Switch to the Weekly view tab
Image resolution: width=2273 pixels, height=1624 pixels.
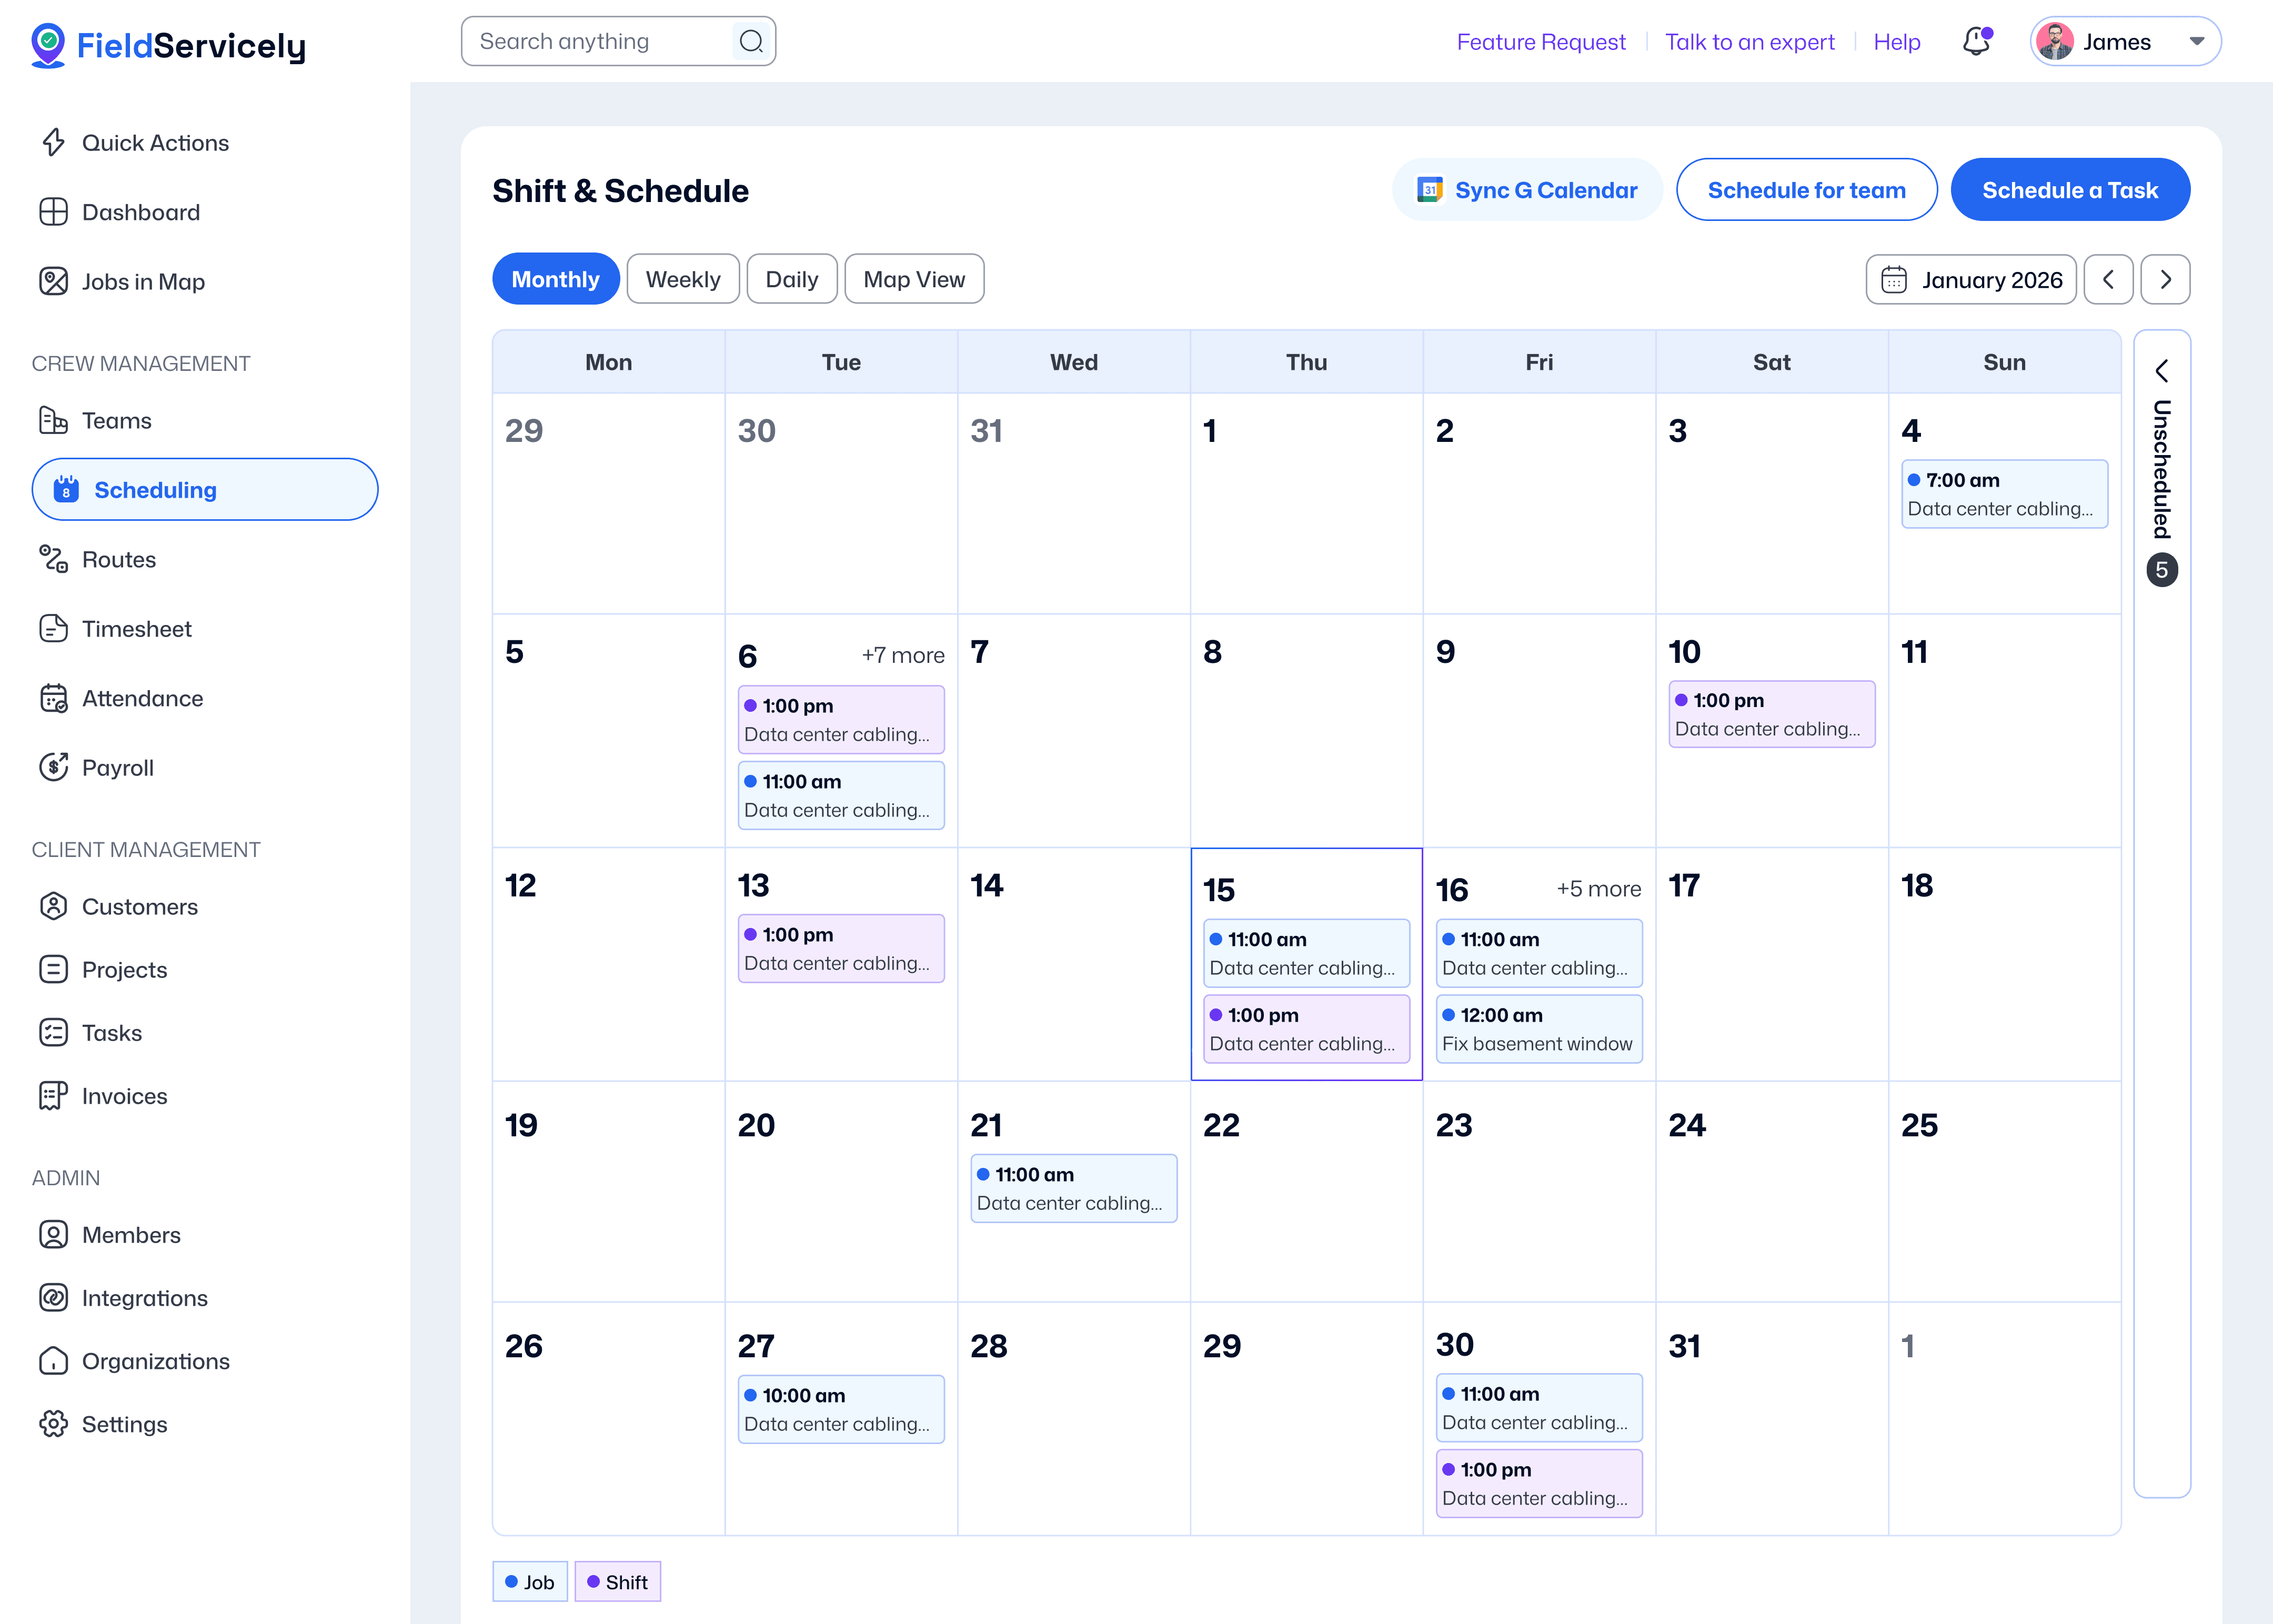[x=683, y=280]
